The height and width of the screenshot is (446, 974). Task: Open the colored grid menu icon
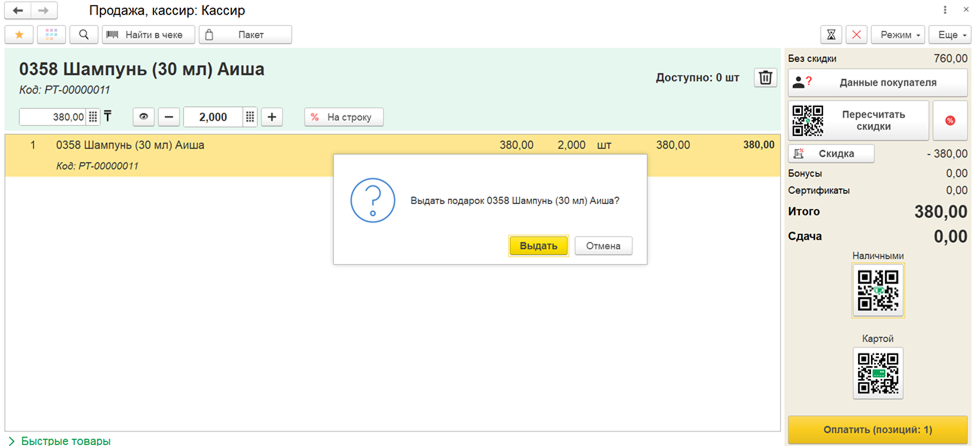(52, 35)
